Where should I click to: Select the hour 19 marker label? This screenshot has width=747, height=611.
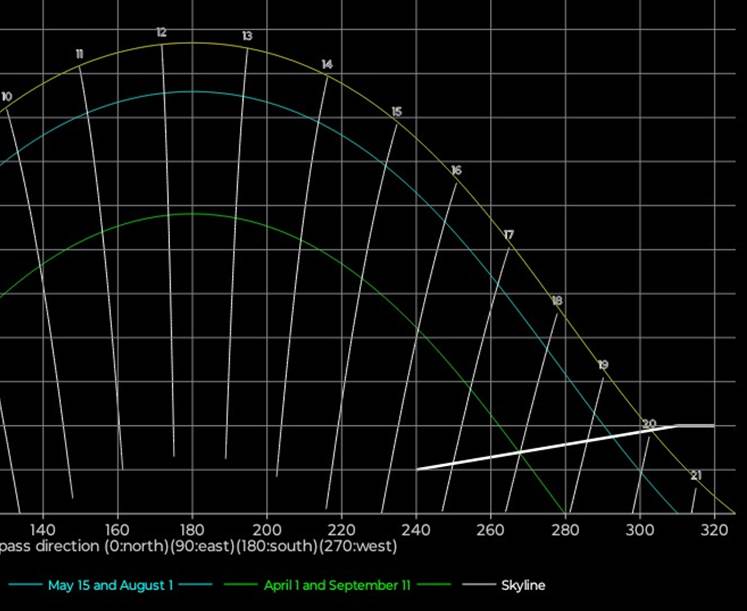click(x=603, y=366)
